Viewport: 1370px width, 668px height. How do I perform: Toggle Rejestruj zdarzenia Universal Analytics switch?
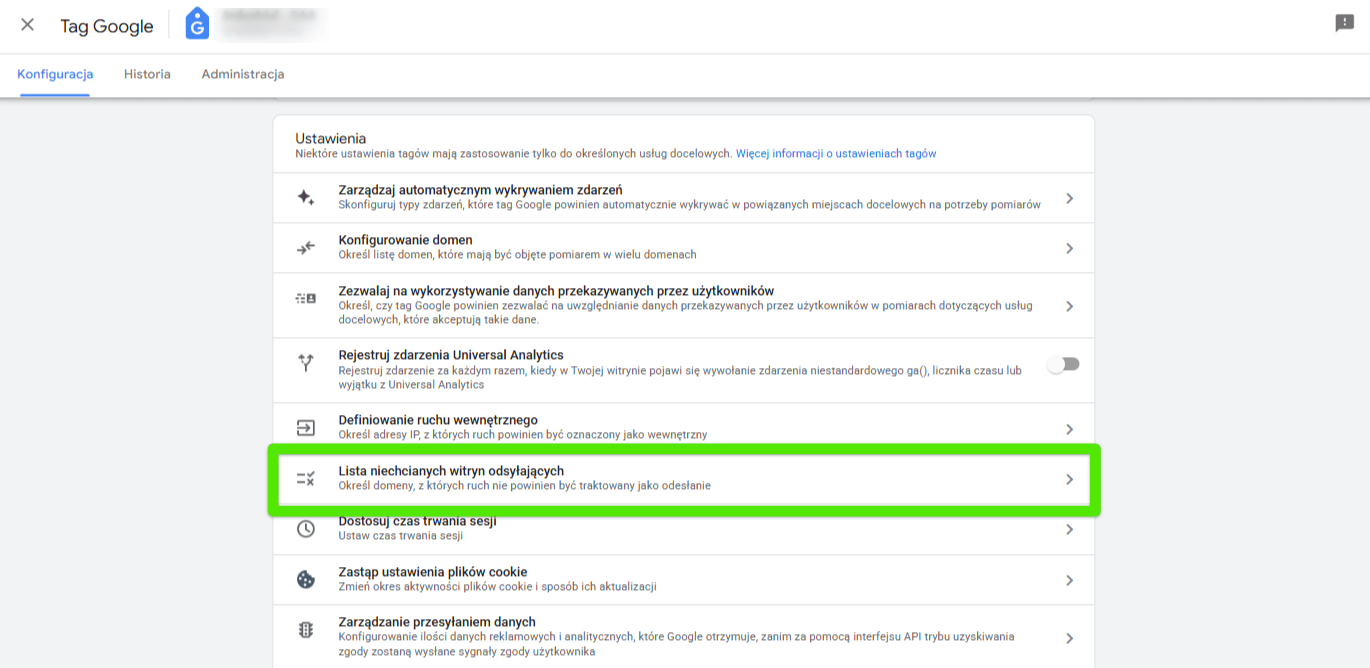click(1063, 365)
